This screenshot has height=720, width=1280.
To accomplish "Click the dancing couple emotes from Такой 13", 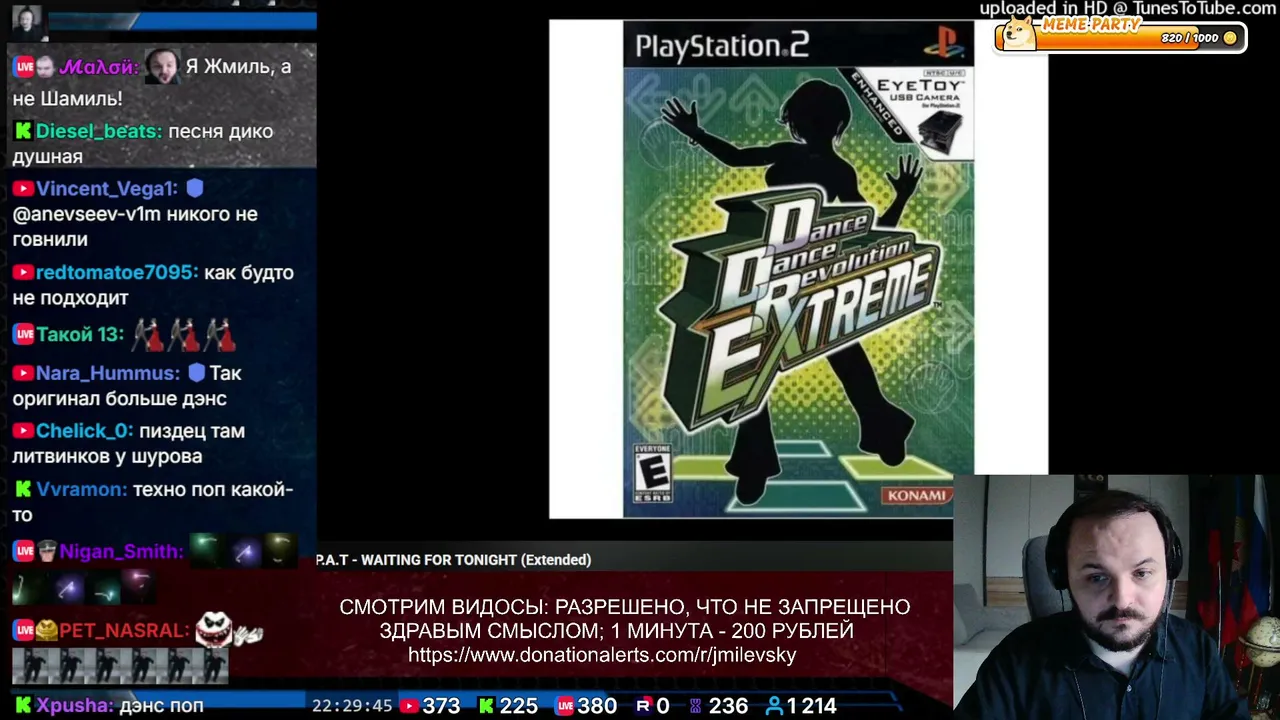I will tap(184, 335).
